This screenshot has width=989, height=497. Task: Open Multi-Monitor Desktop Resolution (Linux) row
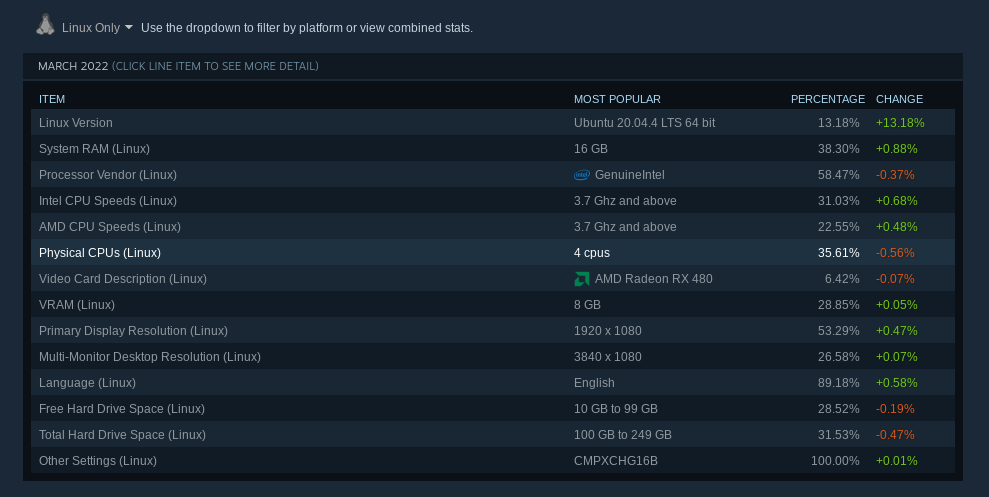pyautogui.click(x=493, y=356)
